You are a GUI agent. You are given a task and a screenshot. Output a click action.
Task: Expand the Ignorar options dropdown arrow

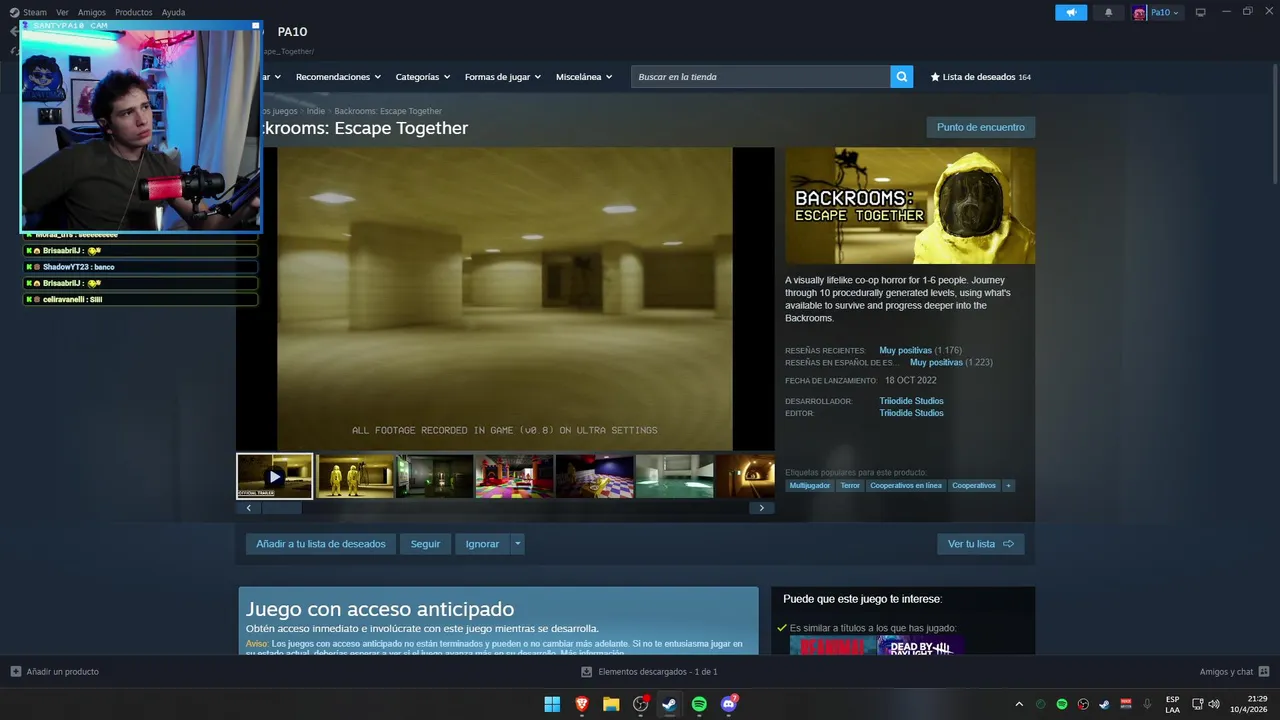(x=517, y=544)
